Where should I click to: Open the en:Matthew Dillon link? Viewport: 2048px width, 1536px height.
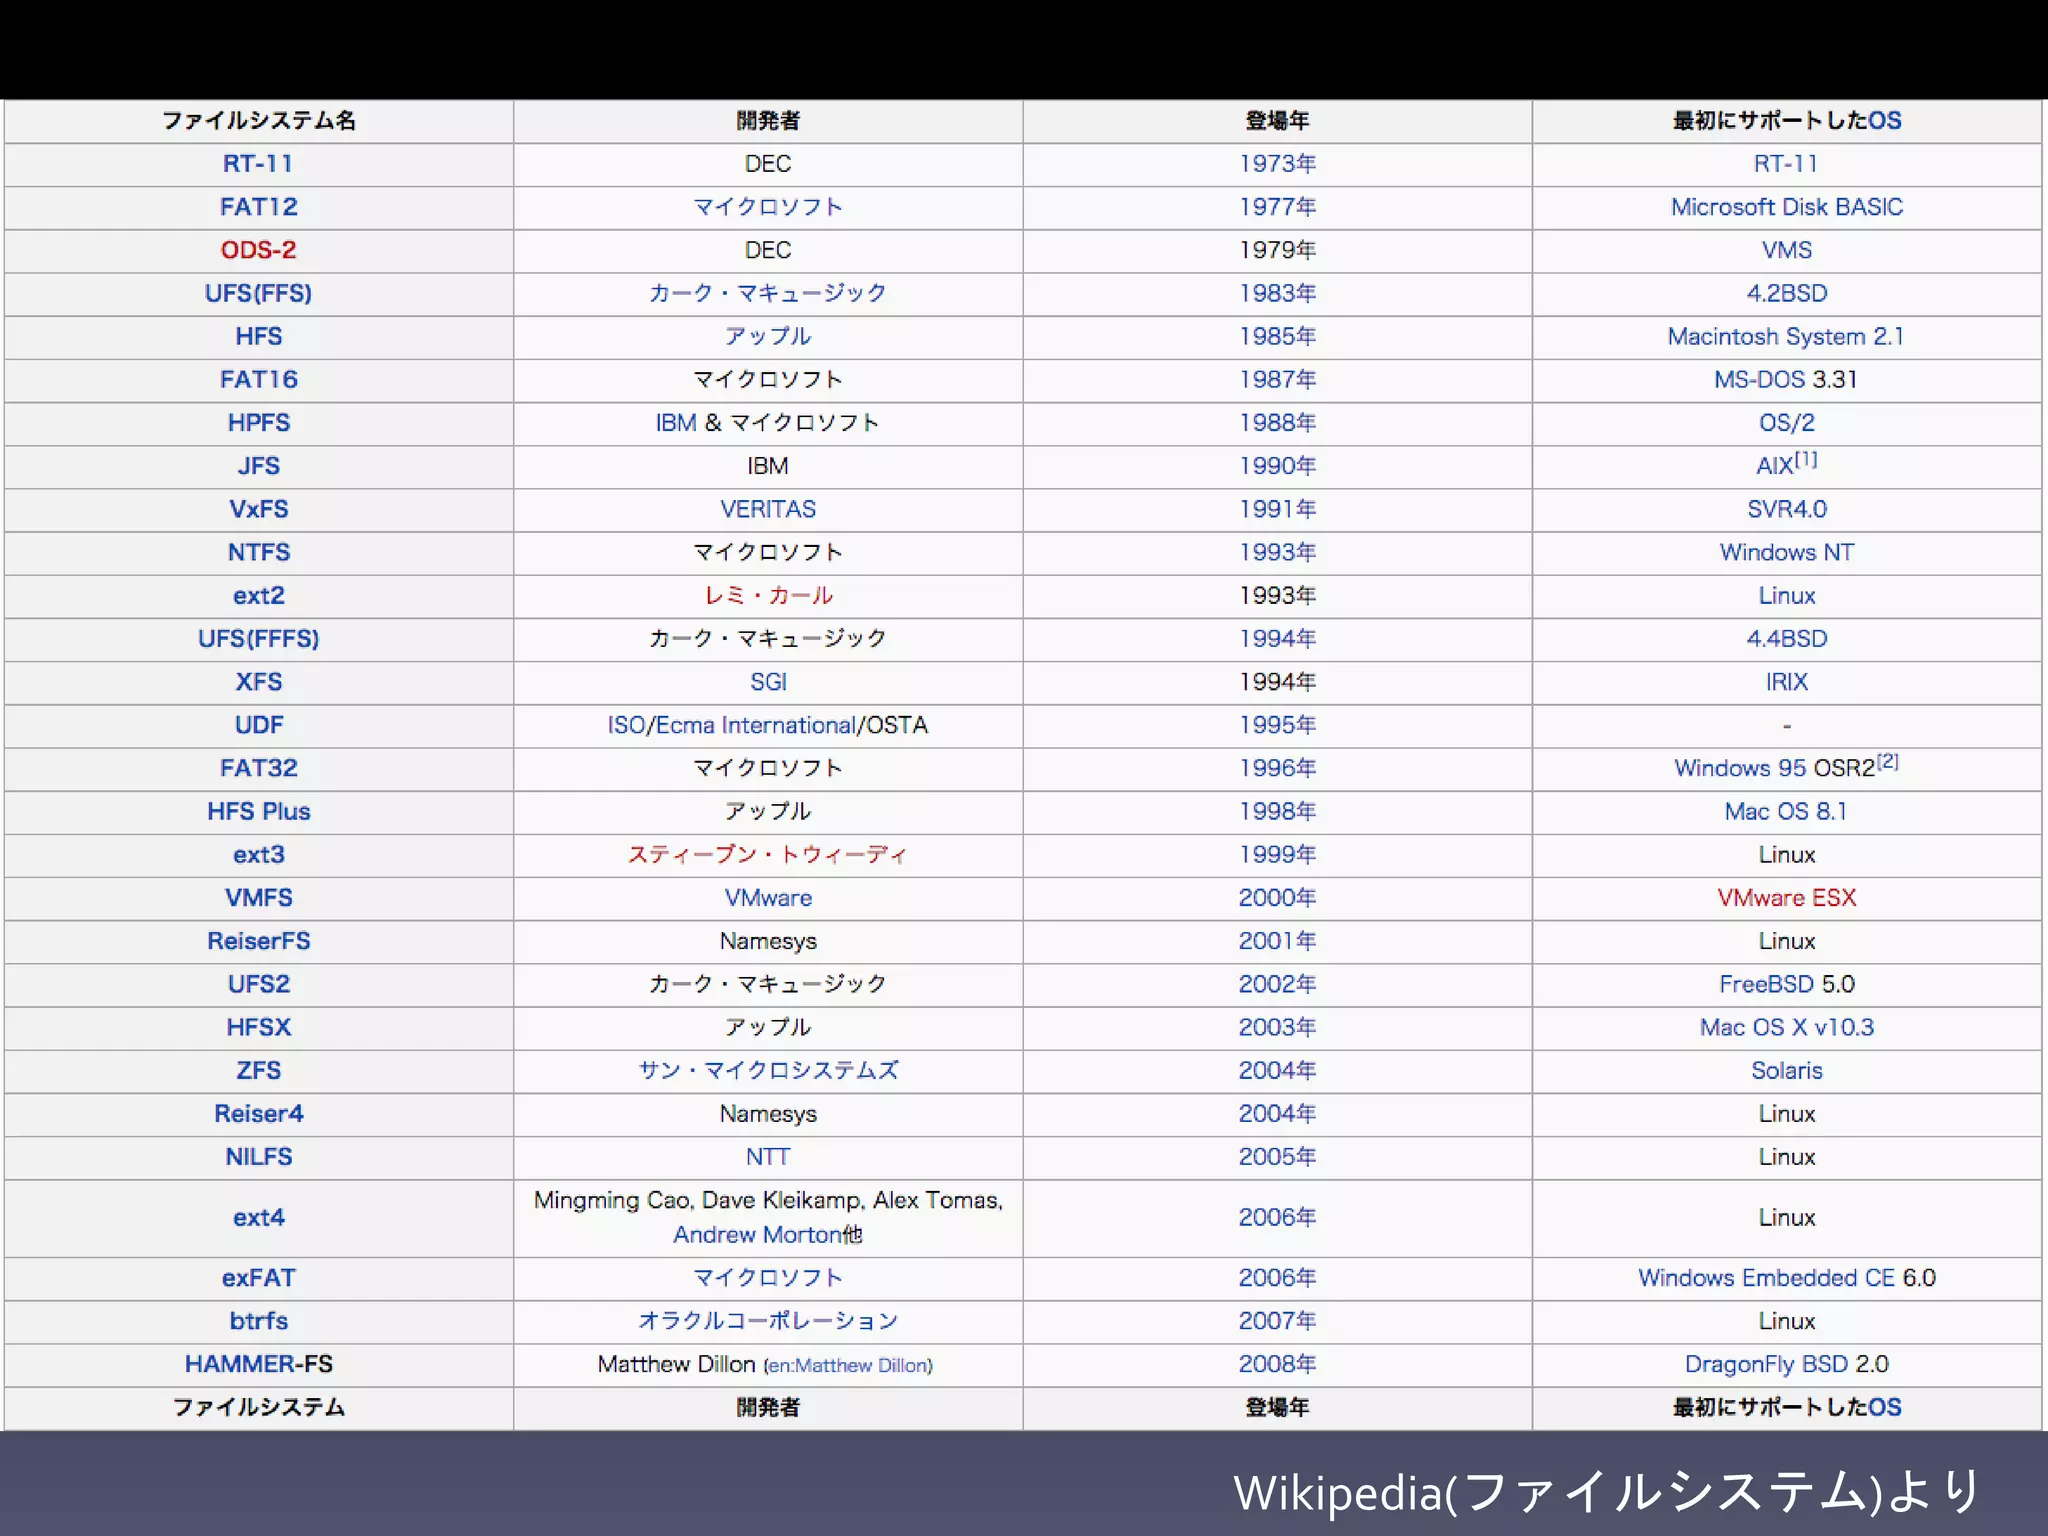pyautogui.click(x=848, y=1365)
